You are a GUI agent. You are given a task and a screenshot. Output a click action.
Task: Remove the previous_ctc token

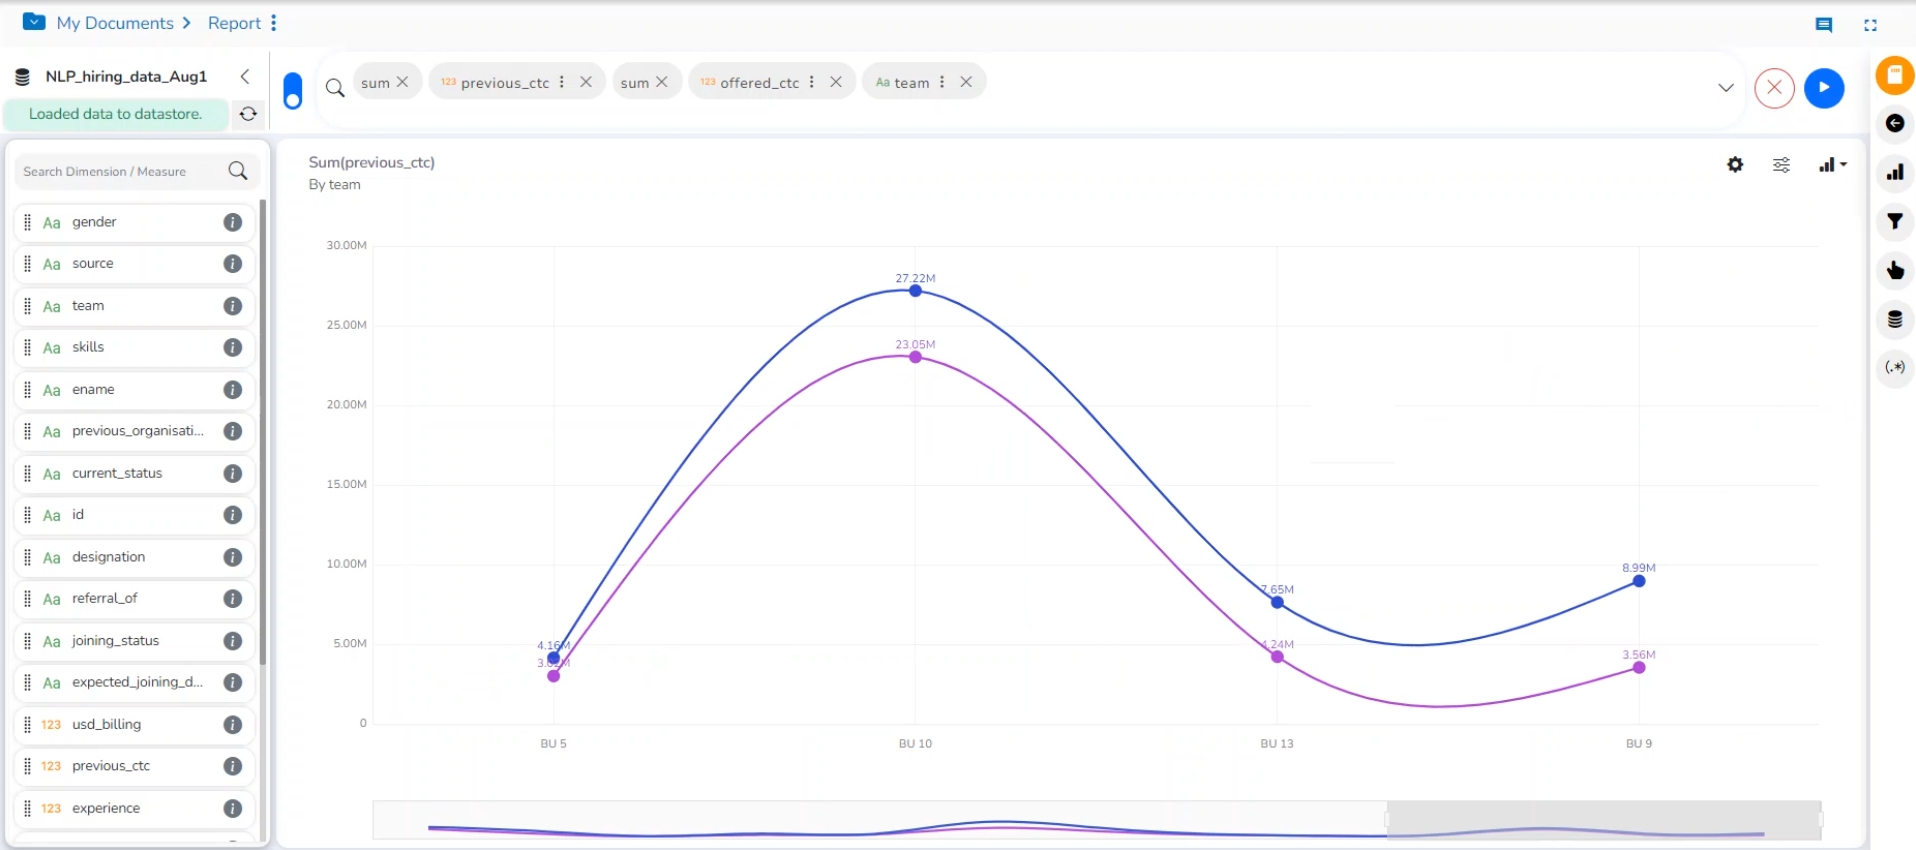point(586,82)
